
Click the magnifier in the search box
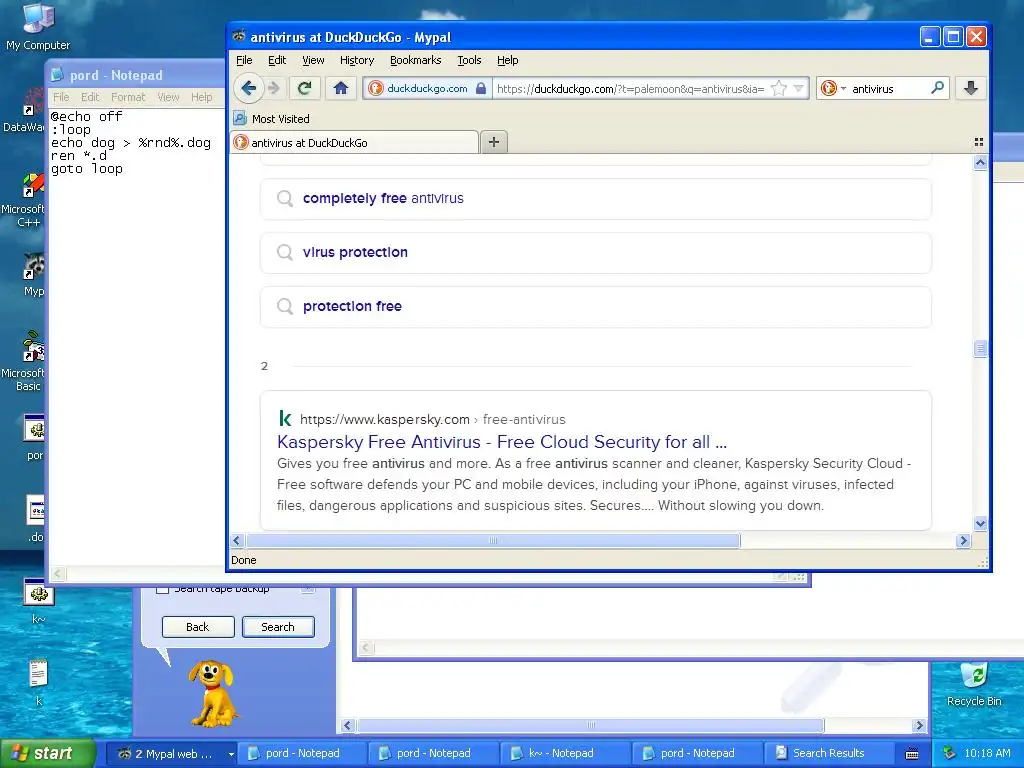point(937,88)
